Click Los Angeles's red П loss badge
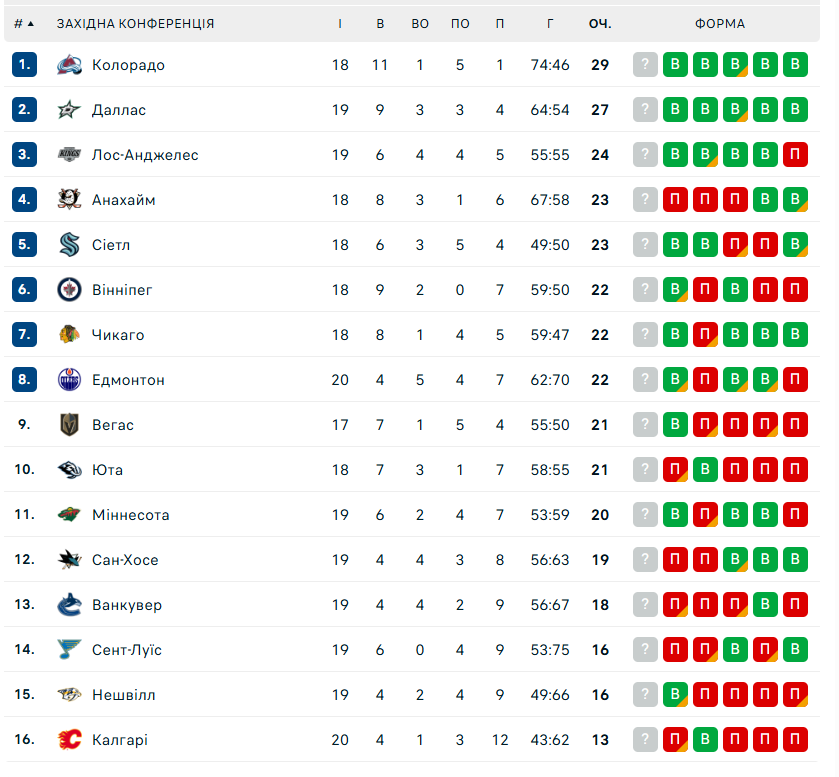This screenshot has width=839, height=777. pos(796,155)
